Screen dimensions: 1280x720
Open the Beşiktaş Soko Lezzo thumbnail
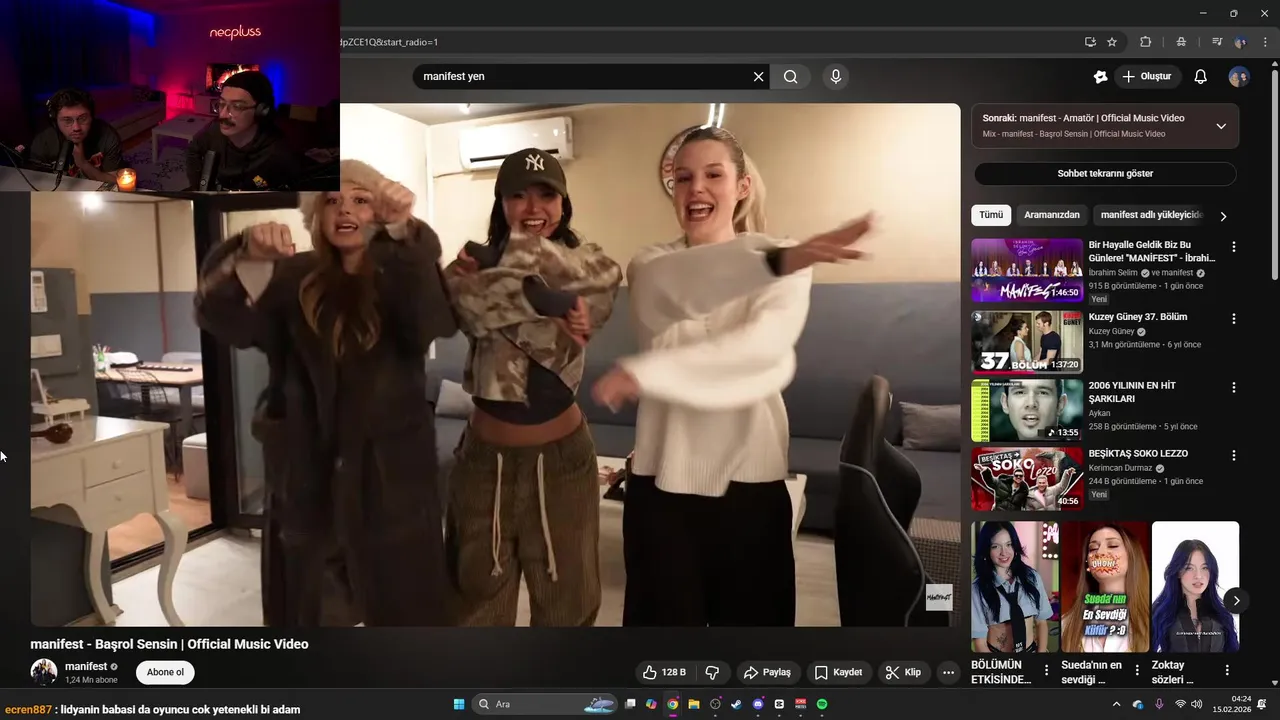(1027, 478)
